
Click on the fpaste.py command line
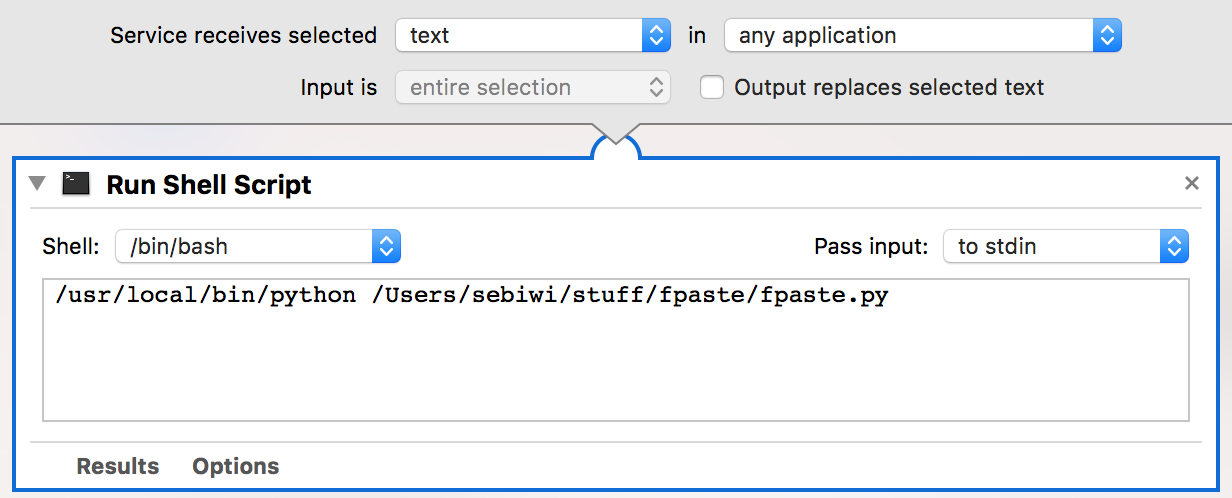point(472,296)
